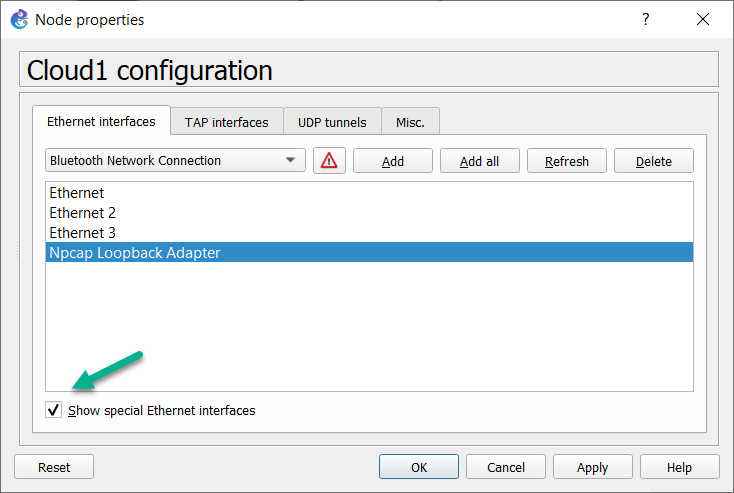The height and width of the screenshot is (493, 734).
Task: Switch to the TAP interfaces tab
Action: click(x=227, y=122)
